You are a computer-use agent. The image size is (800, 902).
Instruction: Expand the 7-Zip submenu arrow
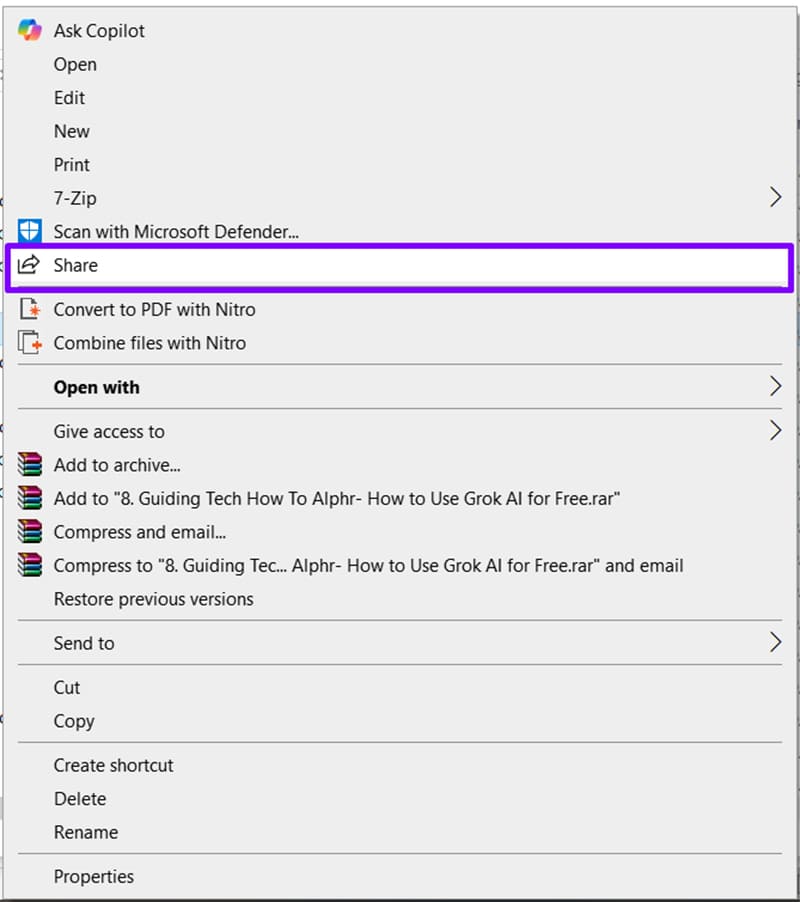tap(775, 197)
